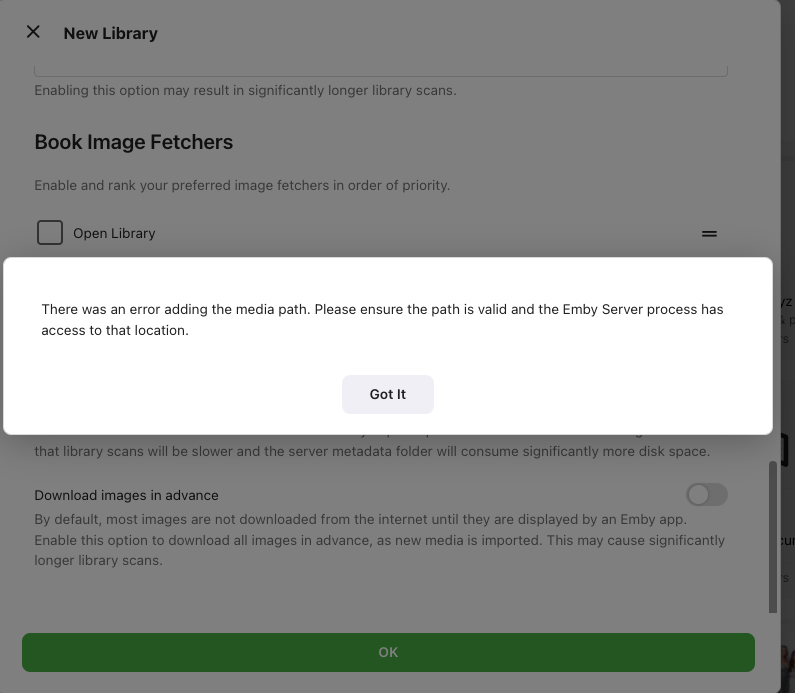The width and height of the screenshot is (795, 693).
Task: Click the dialog's vertical scrollbar thumb
Action: [x=772, y=535]
